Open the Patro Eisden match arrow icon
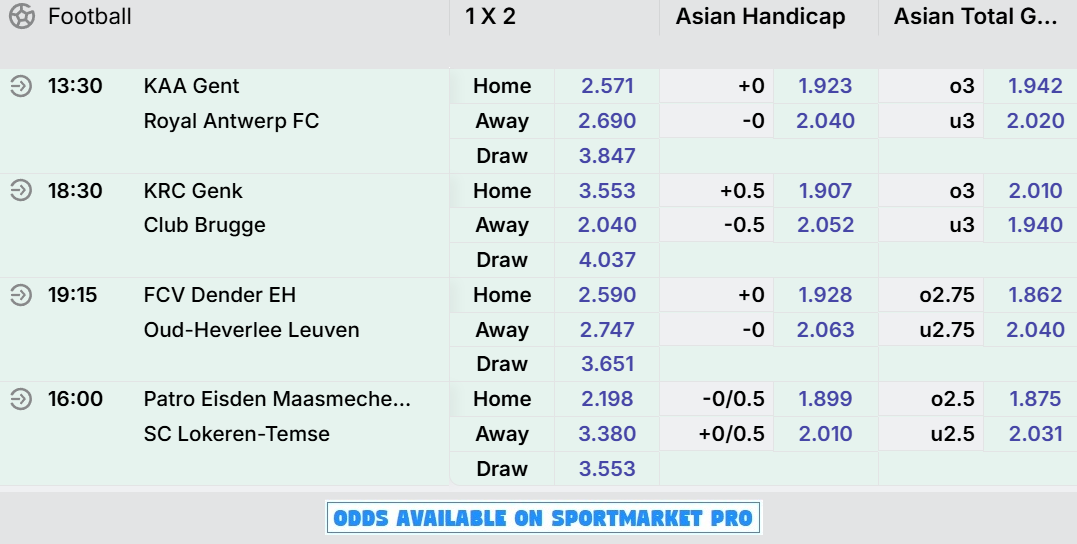 tap(21, 398)
